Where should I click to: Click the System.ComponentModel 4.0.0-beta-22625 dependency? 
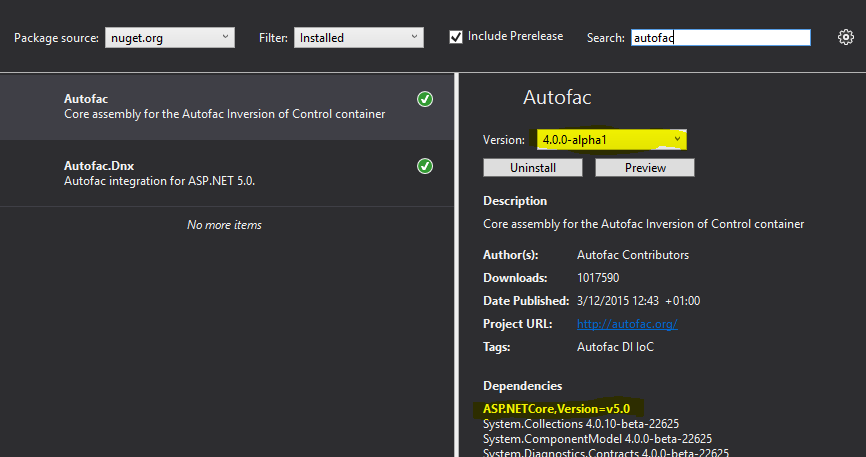pos(598,439)
